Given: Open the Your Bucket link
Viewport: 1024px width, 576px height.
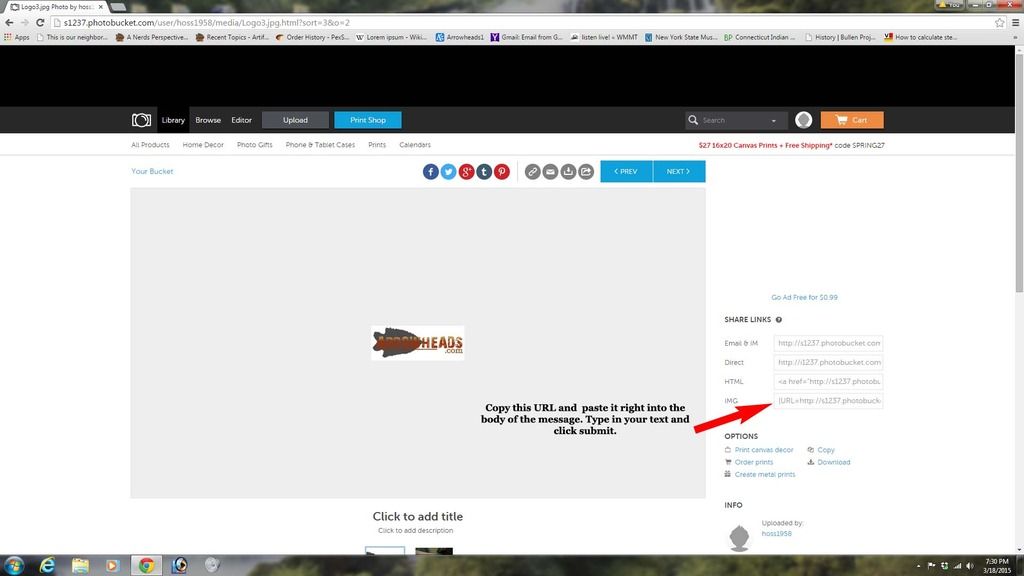Looking at the screenshot, I should (x=152, y=172).
